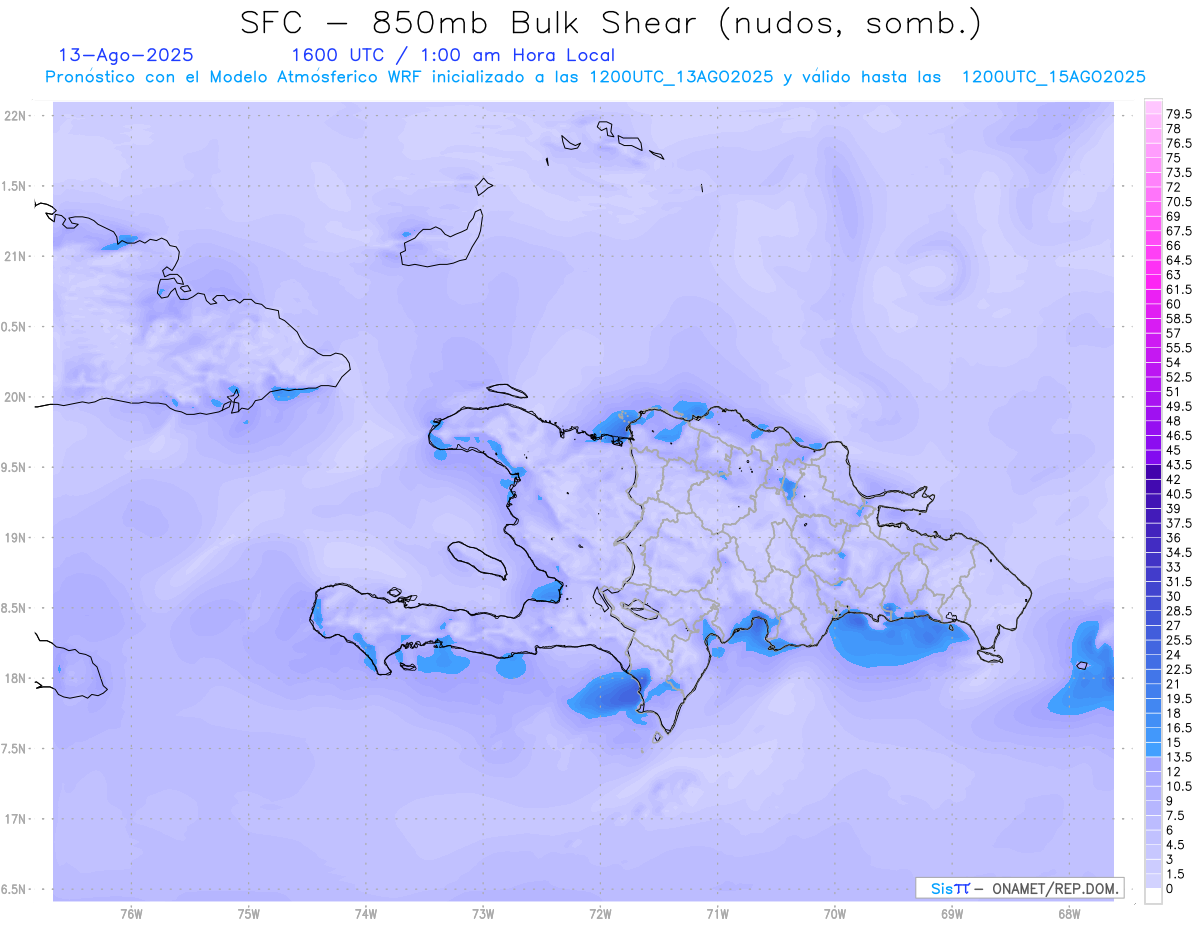
Task: Click the 55.5 colorbar value label
Action: pyautogui.click(x=1180, y=348)
